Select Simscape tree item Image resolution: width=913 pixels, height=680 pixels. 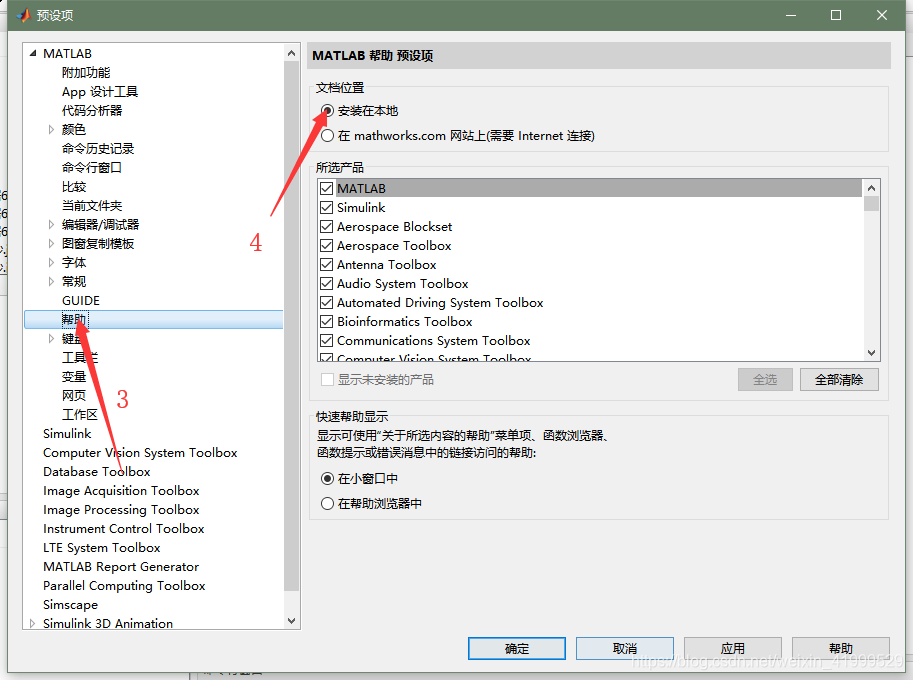point(70,605)
